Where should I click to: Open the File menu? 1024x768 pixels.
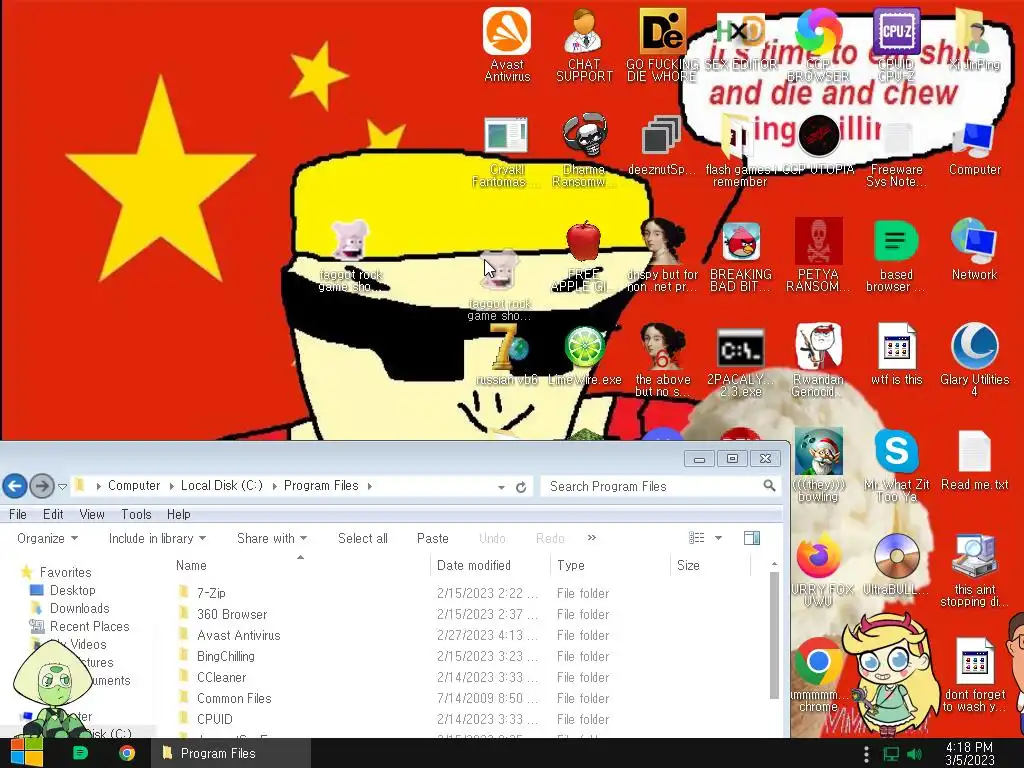click(18, 514)
